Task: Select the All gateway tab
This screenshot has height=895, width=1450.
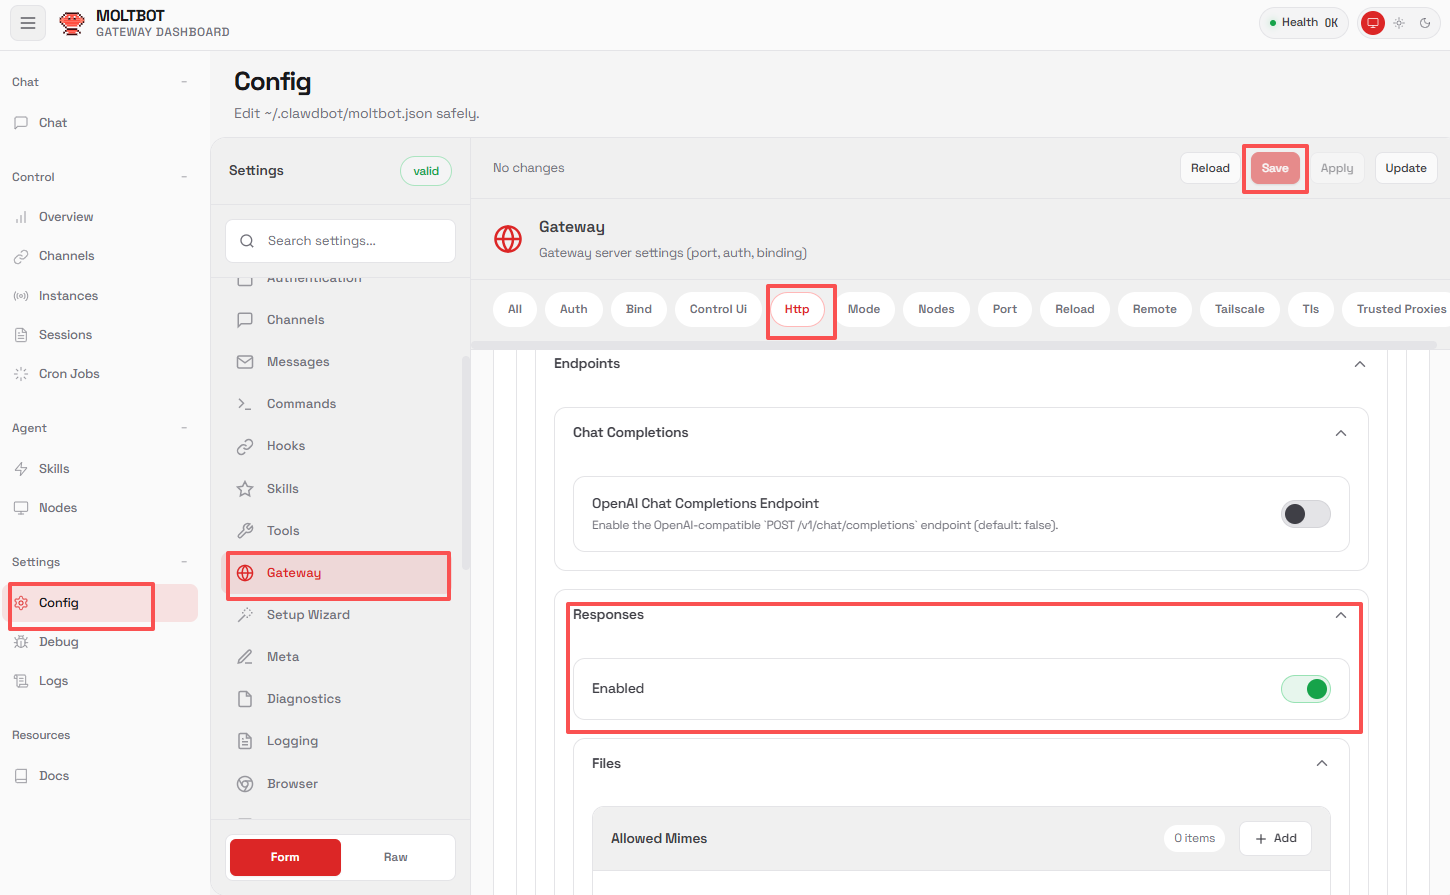Action: (x=515, y=309)
